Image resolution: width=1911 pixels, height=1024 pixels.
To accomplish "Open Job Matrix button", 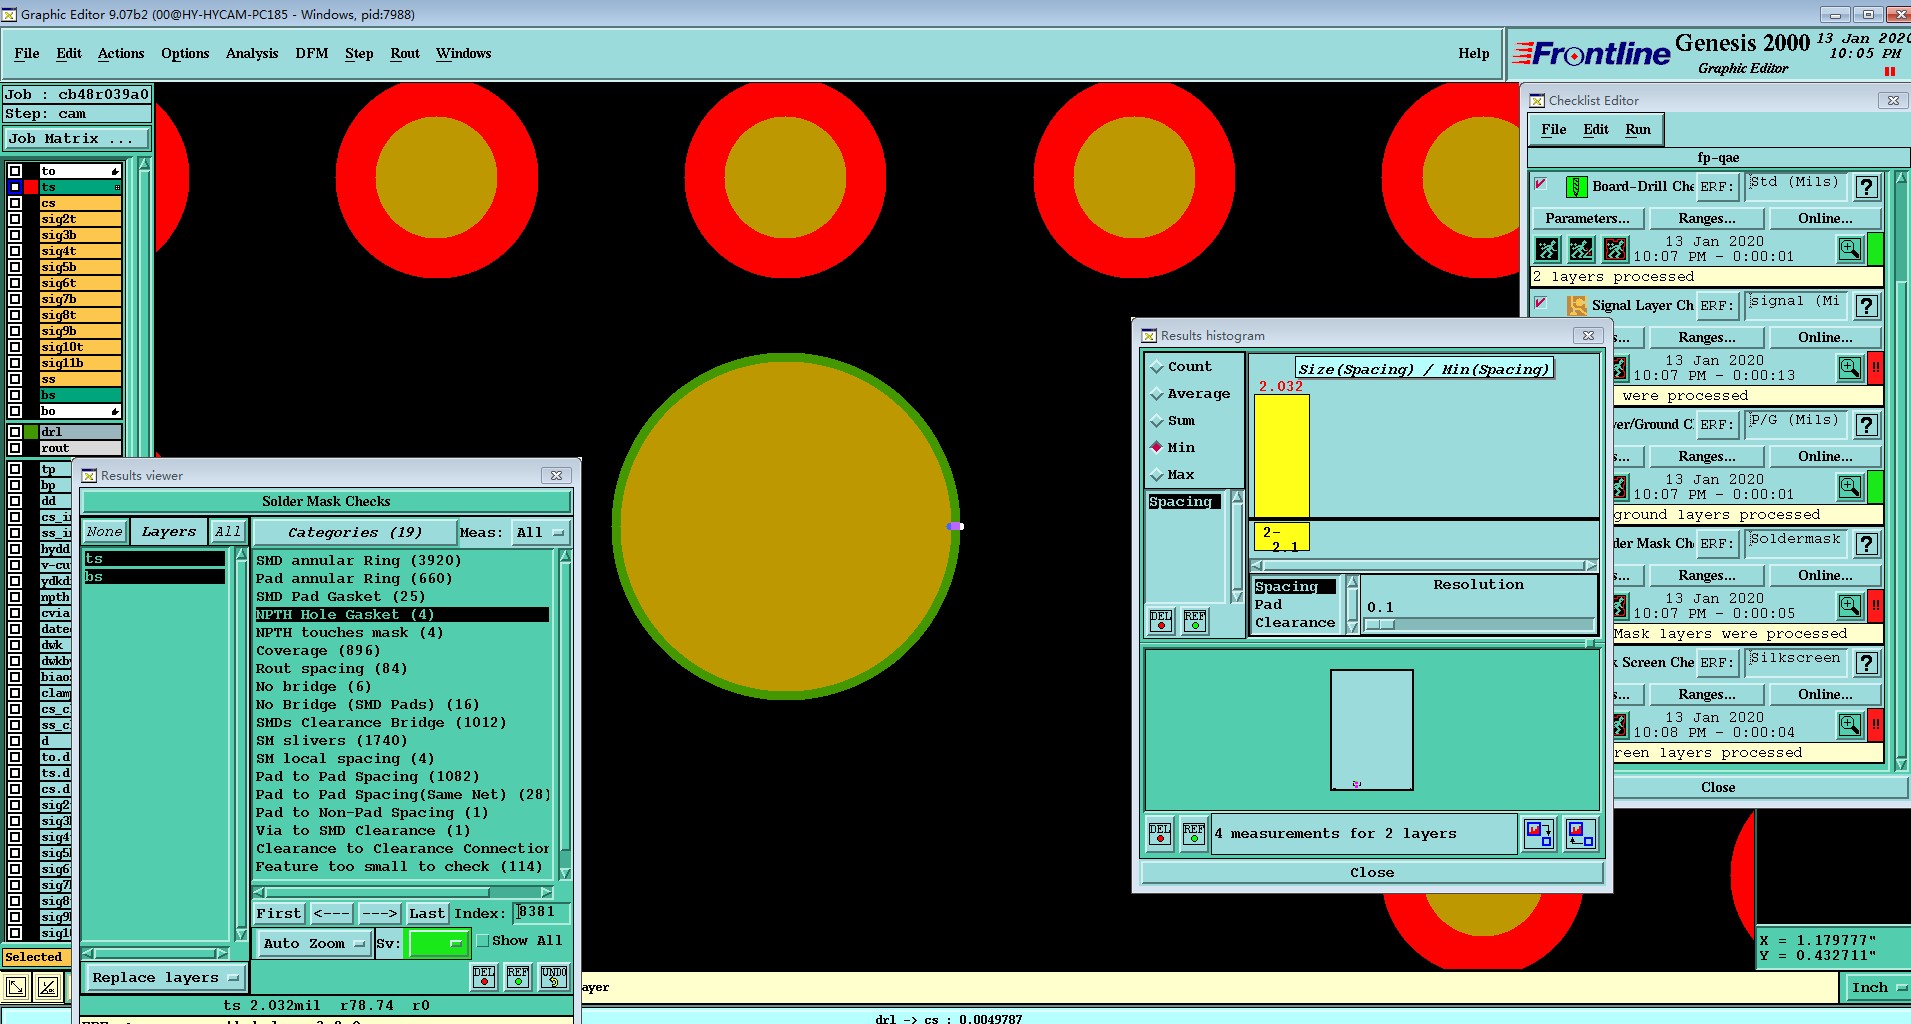I will click(x=76, y=139).
